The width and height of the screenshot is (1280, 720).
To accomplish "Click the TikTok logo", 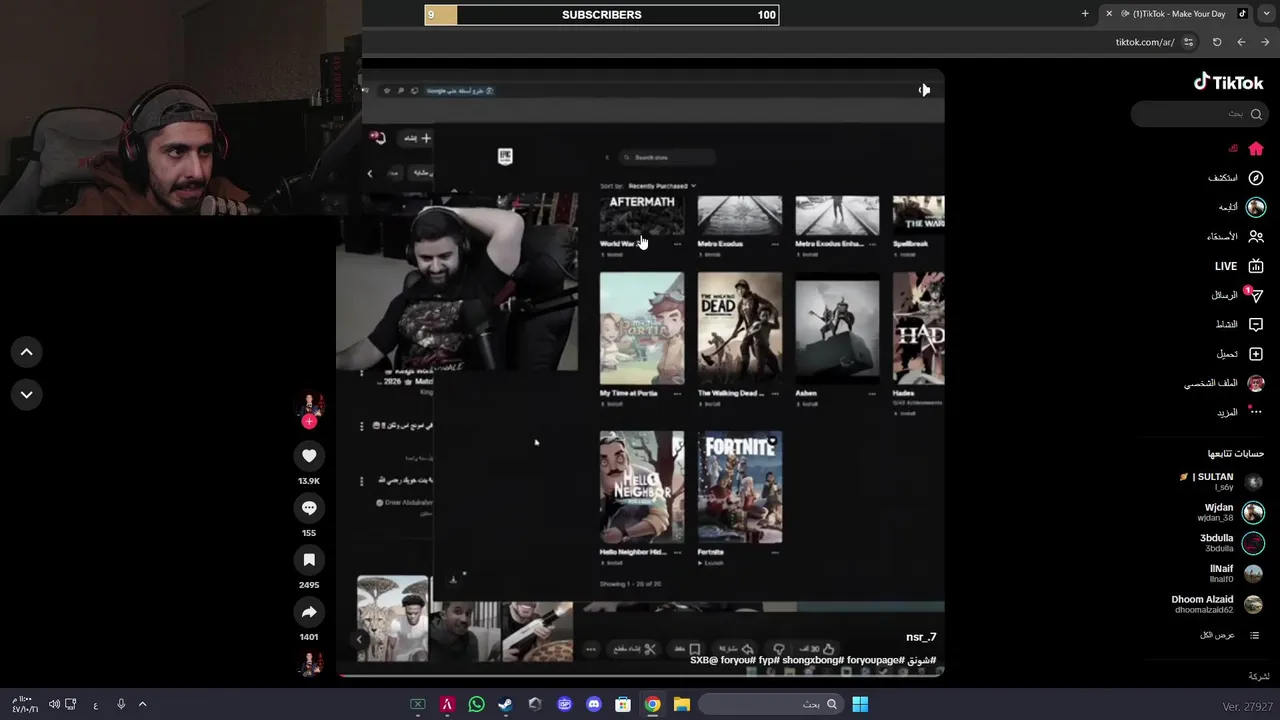I will (x=1229, y=82).
